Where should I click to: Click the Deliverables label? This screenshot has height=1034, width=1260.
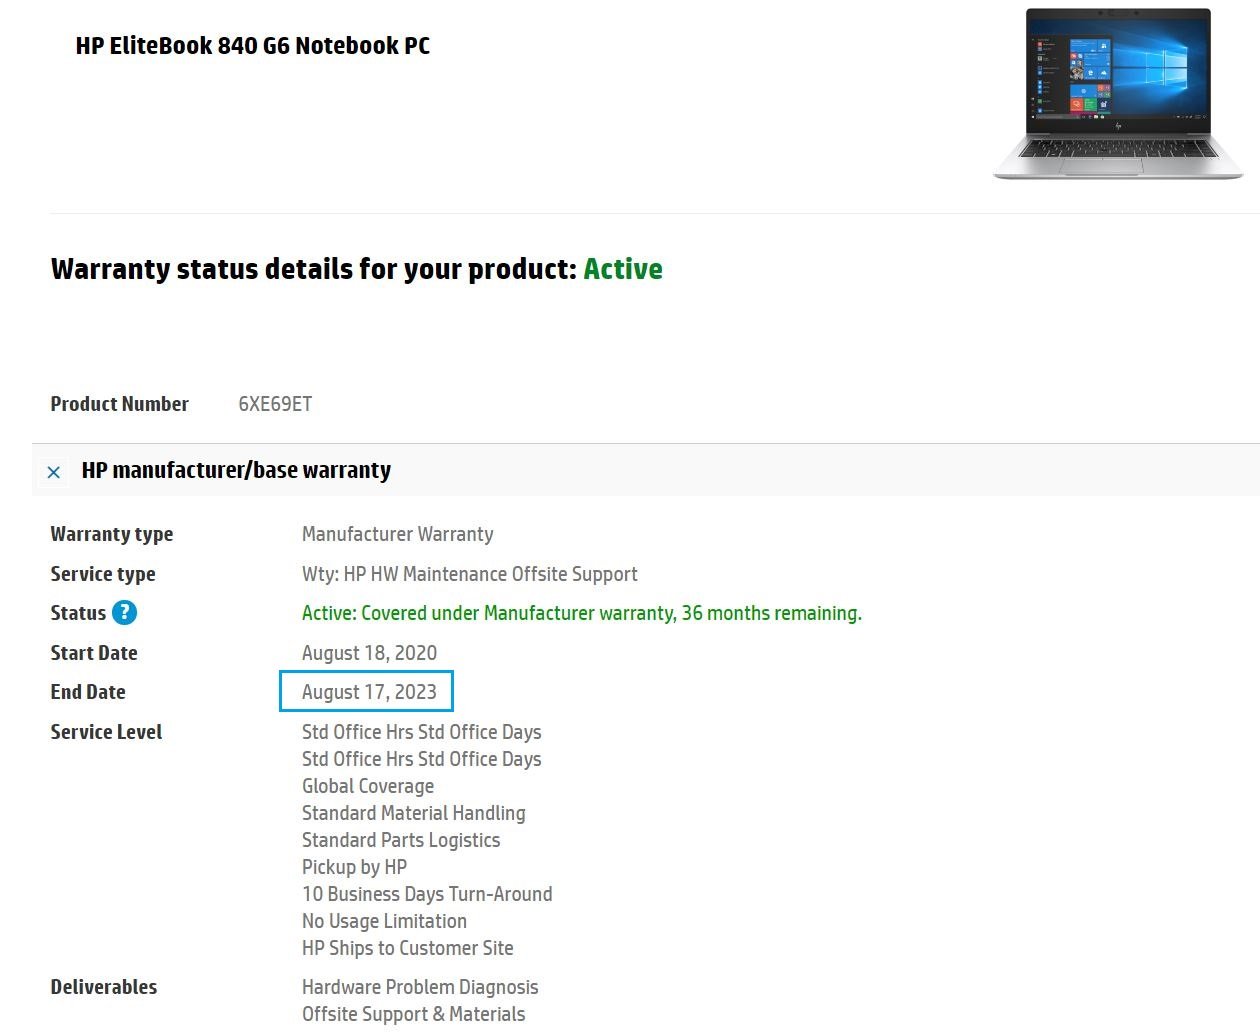tap(104, 987)
